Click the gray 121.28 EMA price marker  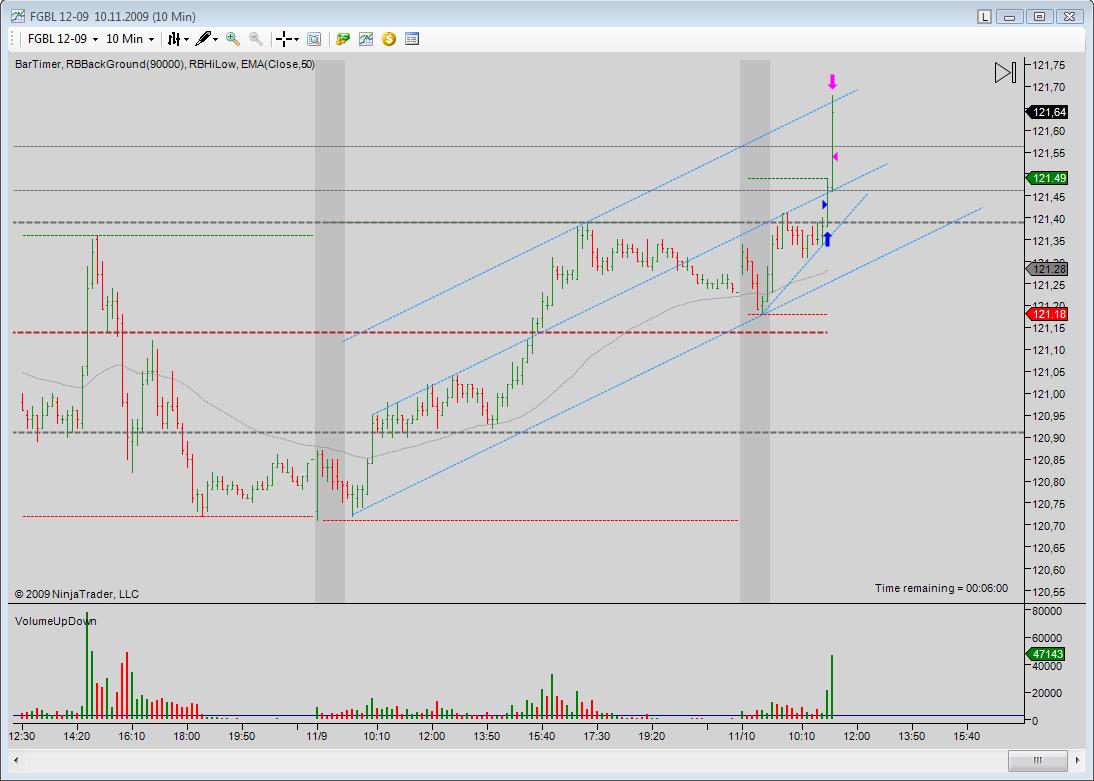1047,269
